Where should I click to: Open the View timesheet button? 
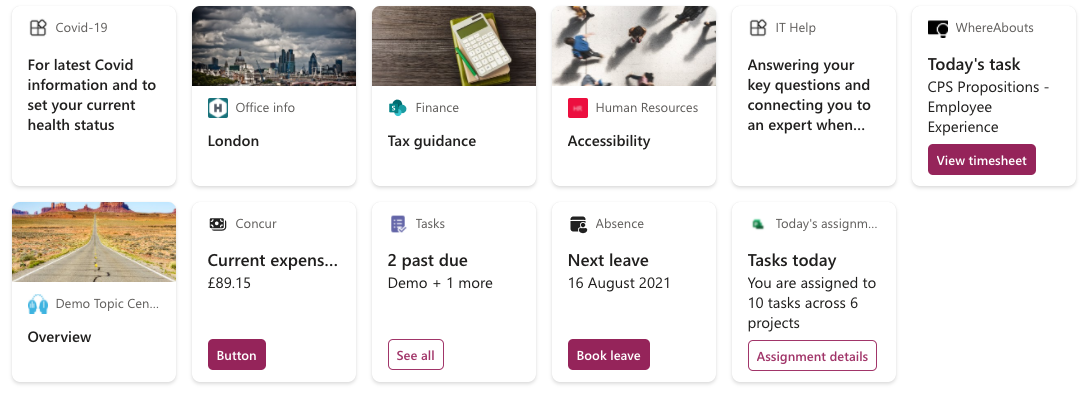(982, 159)
